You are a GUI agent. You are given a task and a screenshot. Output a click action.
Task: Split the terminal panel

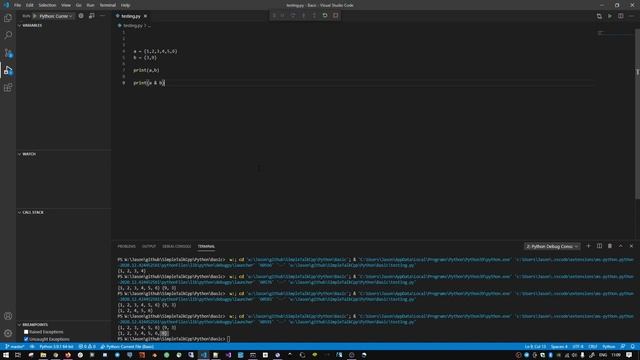pyautogui.click(x=599, y=246)
